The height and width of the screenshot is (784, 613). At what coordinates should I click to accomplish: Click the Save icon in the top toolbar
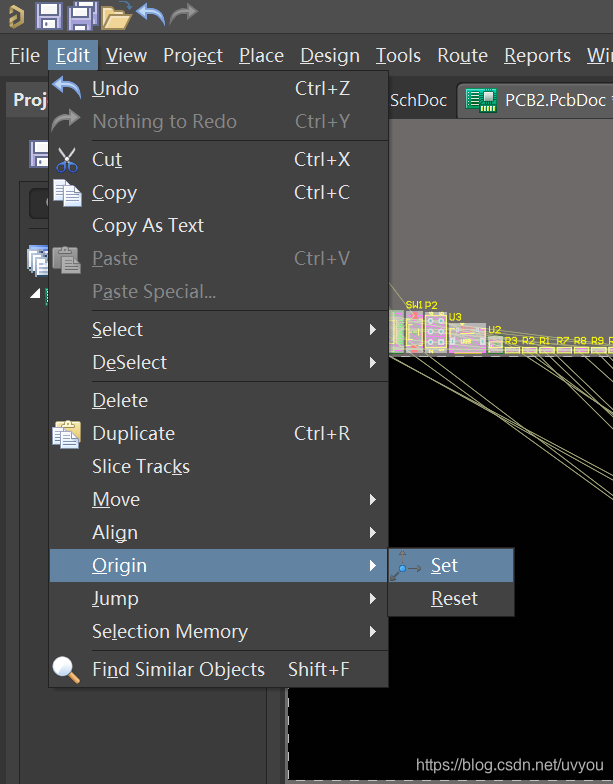click(x=49, y=15)
